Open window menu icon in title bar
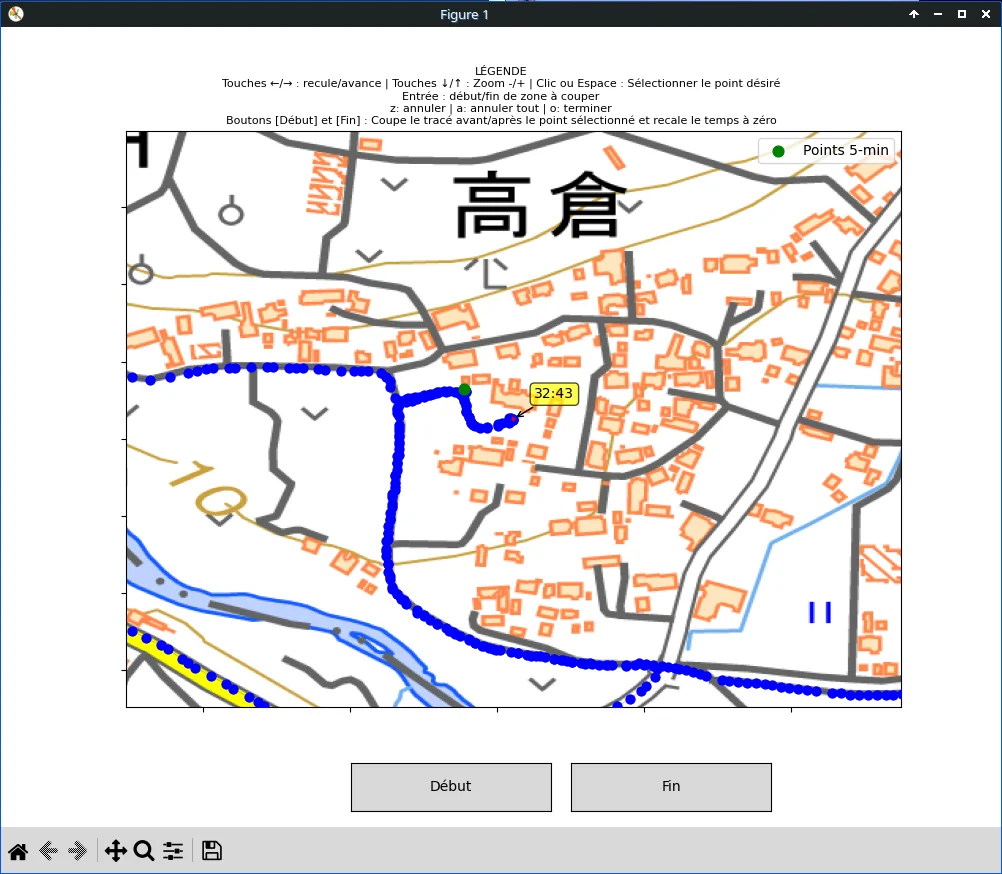Image resolution: width=1002 pixels, height=874 pixels. (x=15, y=14)
